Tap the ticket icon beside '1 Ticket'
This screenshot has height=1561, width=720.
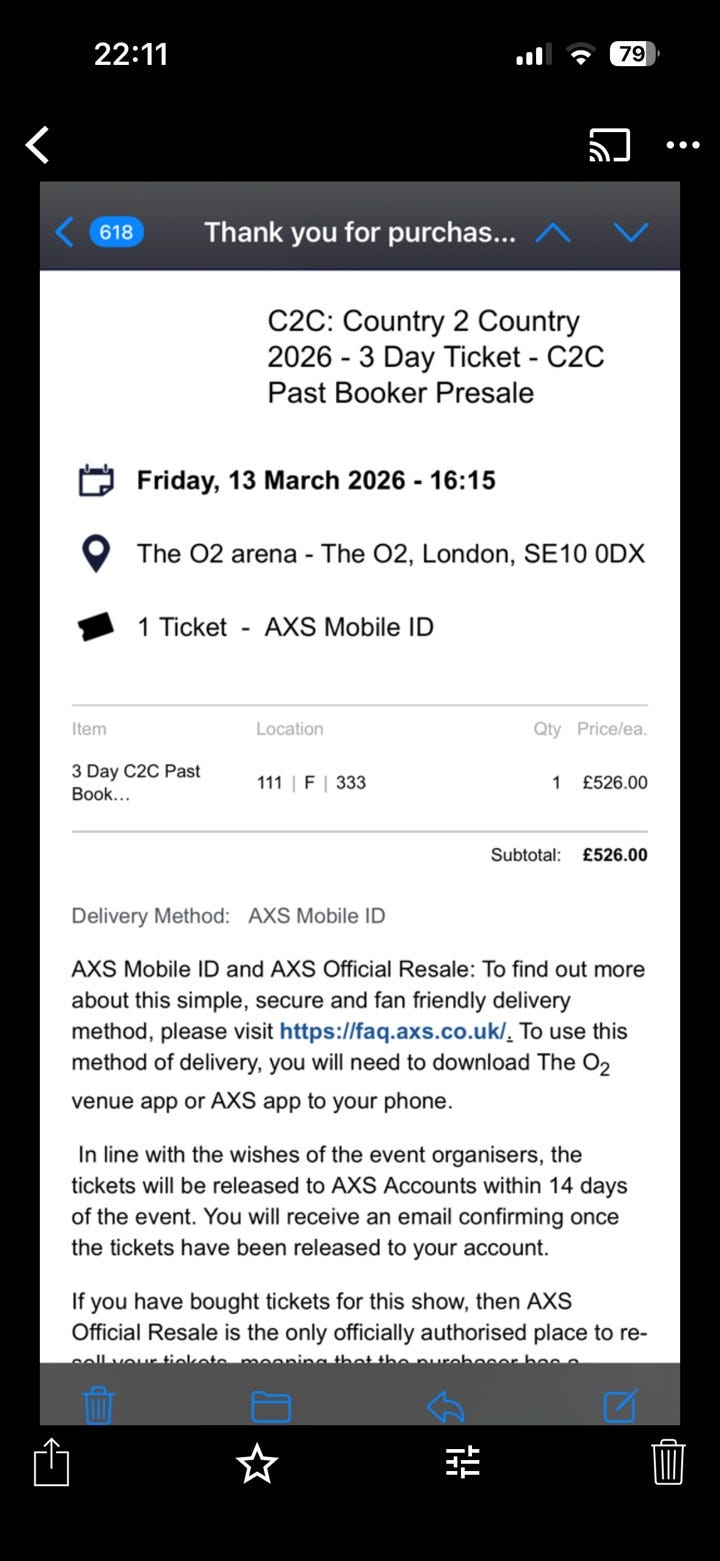[96, 627]
